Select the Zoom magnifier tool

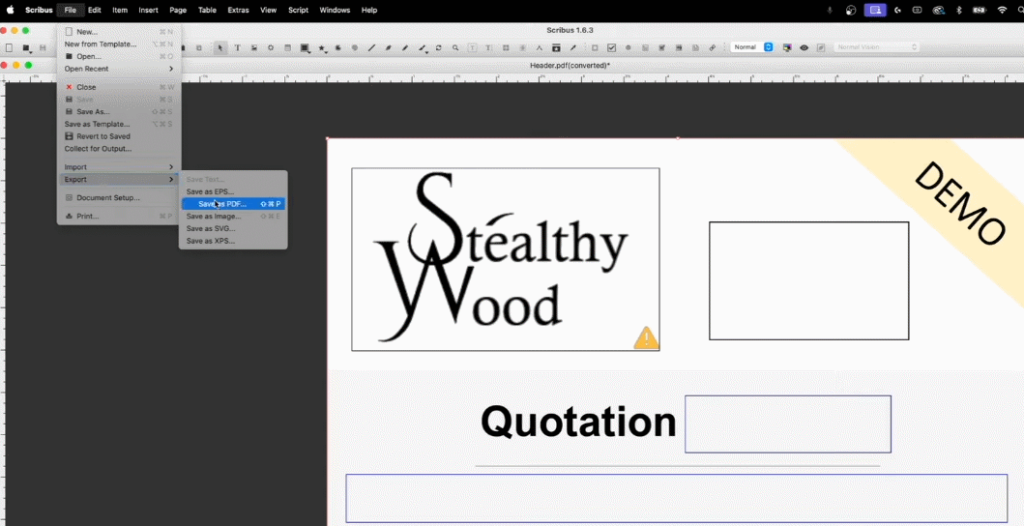[x=455, y=48]
